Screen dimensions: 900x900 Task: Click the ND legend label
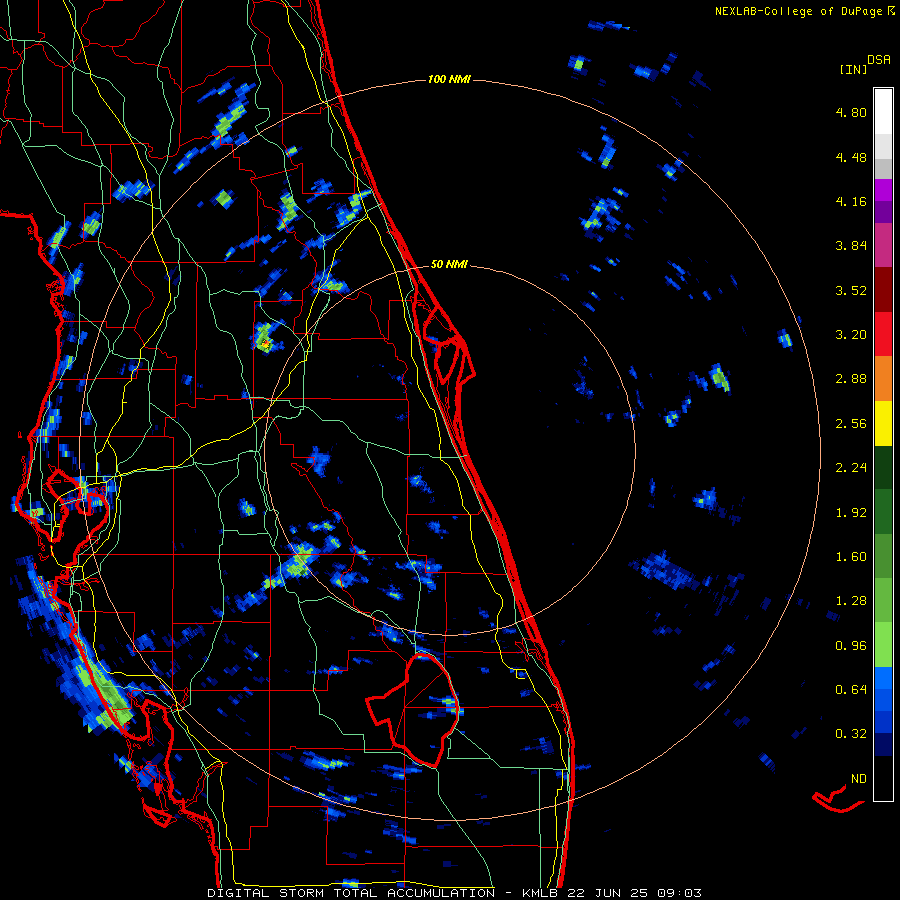859,779
